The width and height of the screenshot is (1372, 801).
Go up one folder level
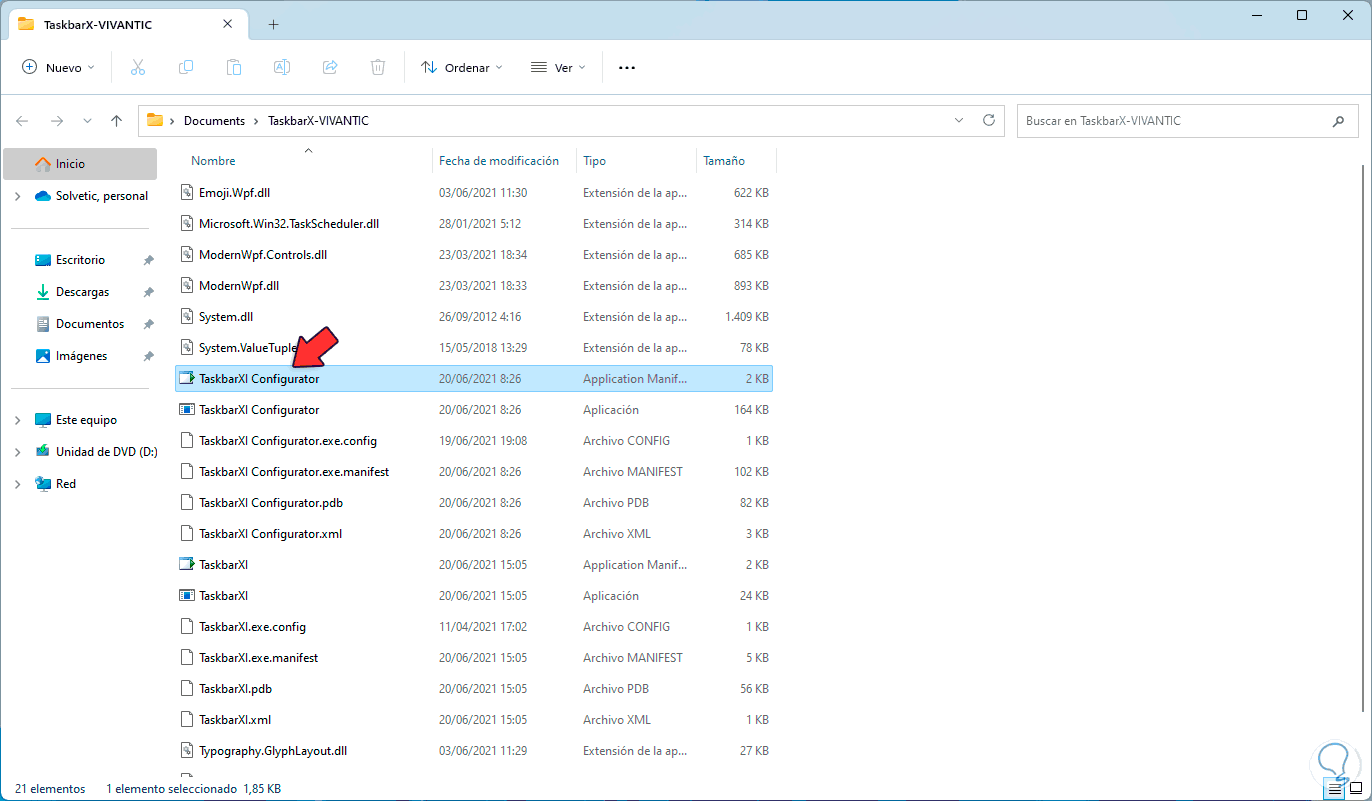point(116,121)
